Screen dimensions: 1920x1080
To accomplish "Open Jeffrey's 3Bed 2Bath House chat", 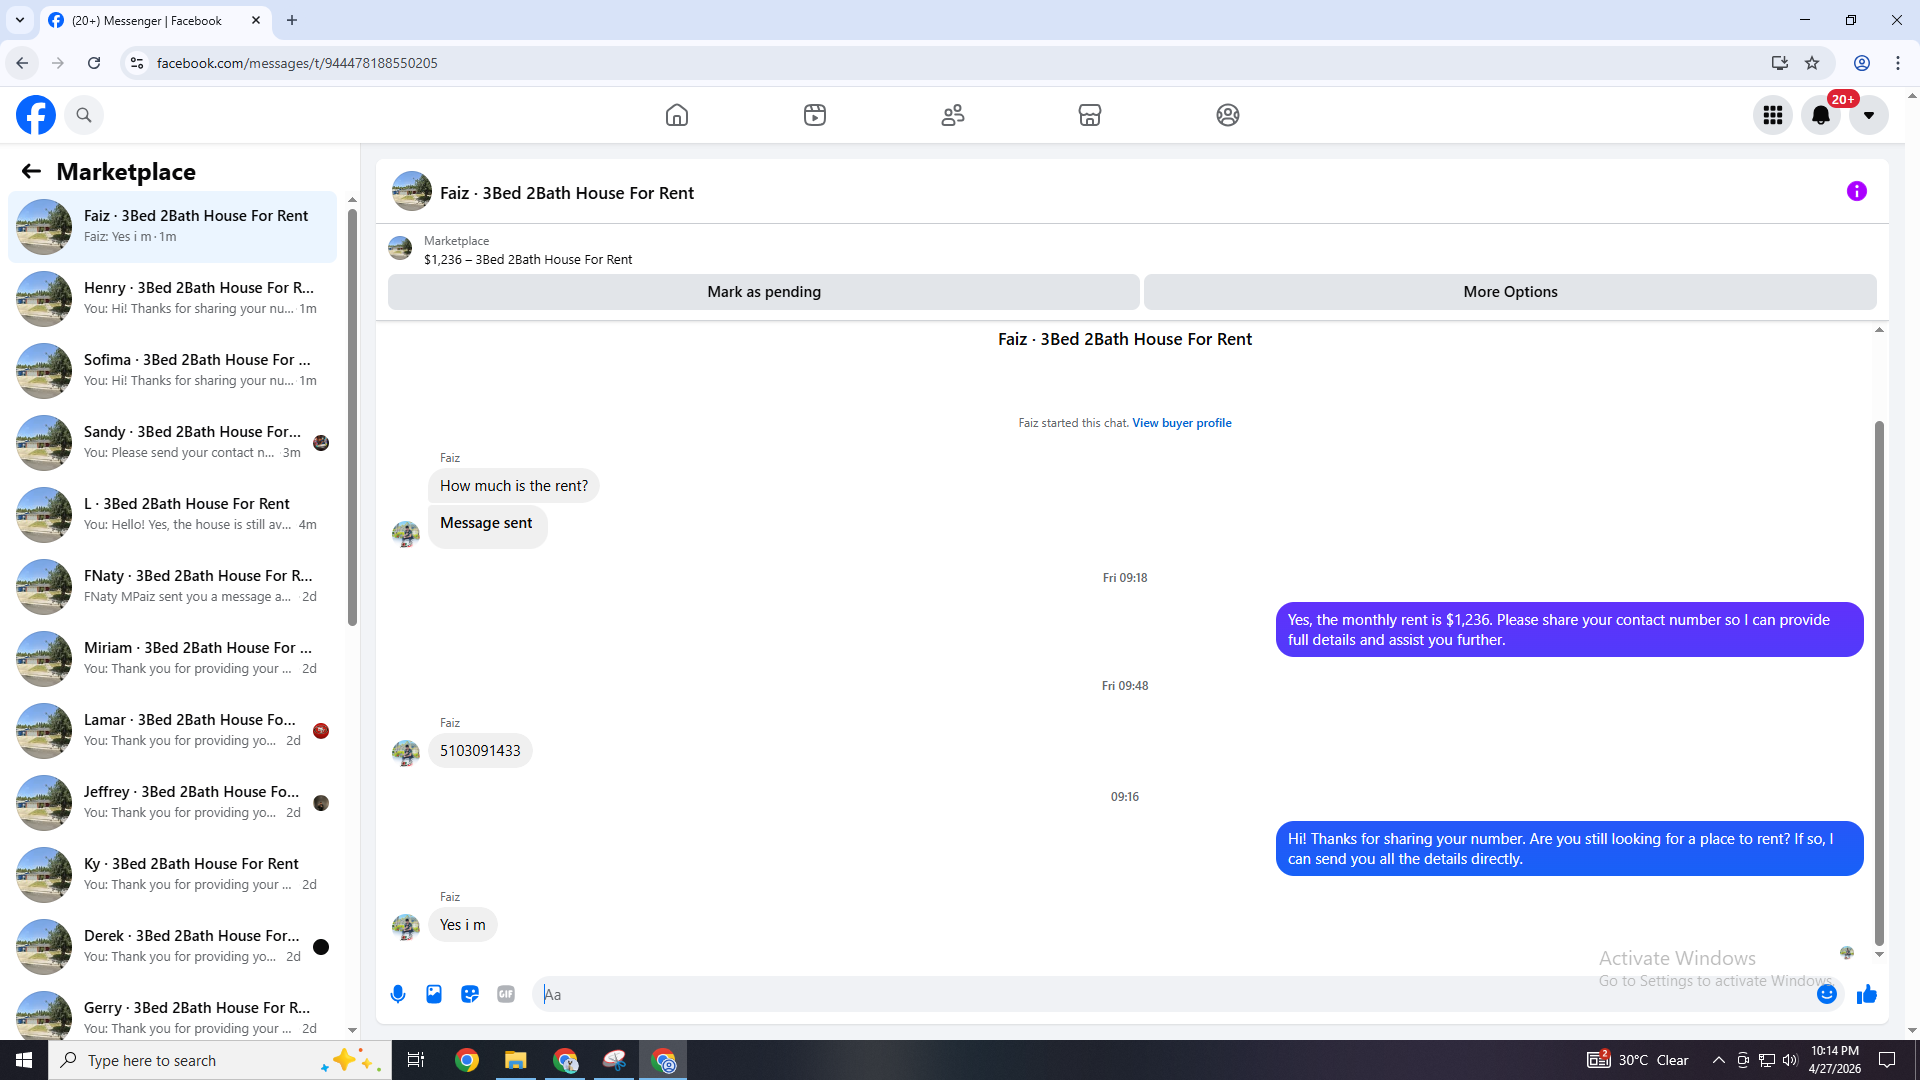I will 172,803.
